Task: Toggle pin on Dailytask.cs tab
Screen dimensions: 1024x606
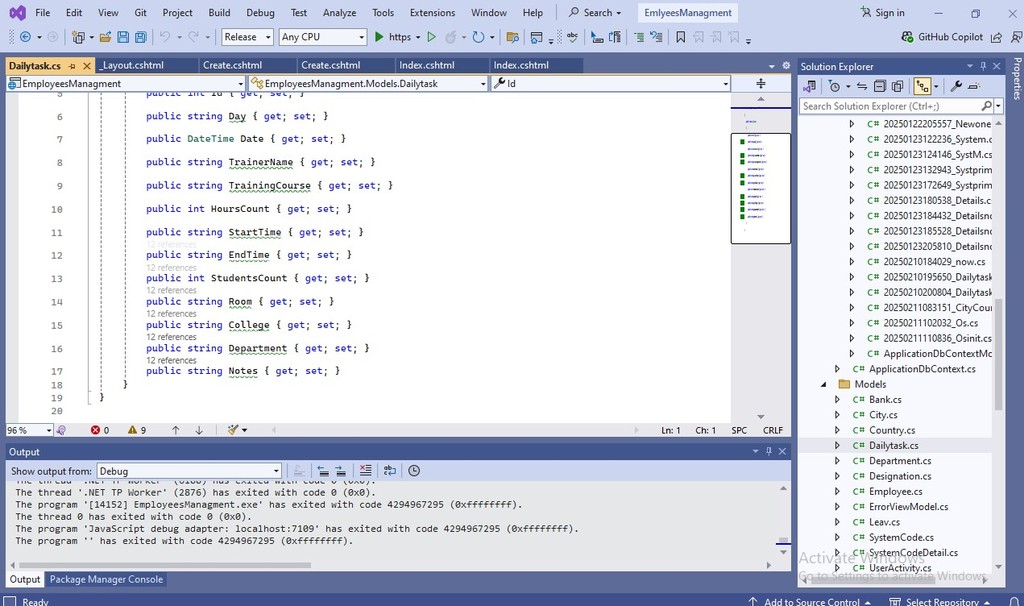Action: click(72, 66)
